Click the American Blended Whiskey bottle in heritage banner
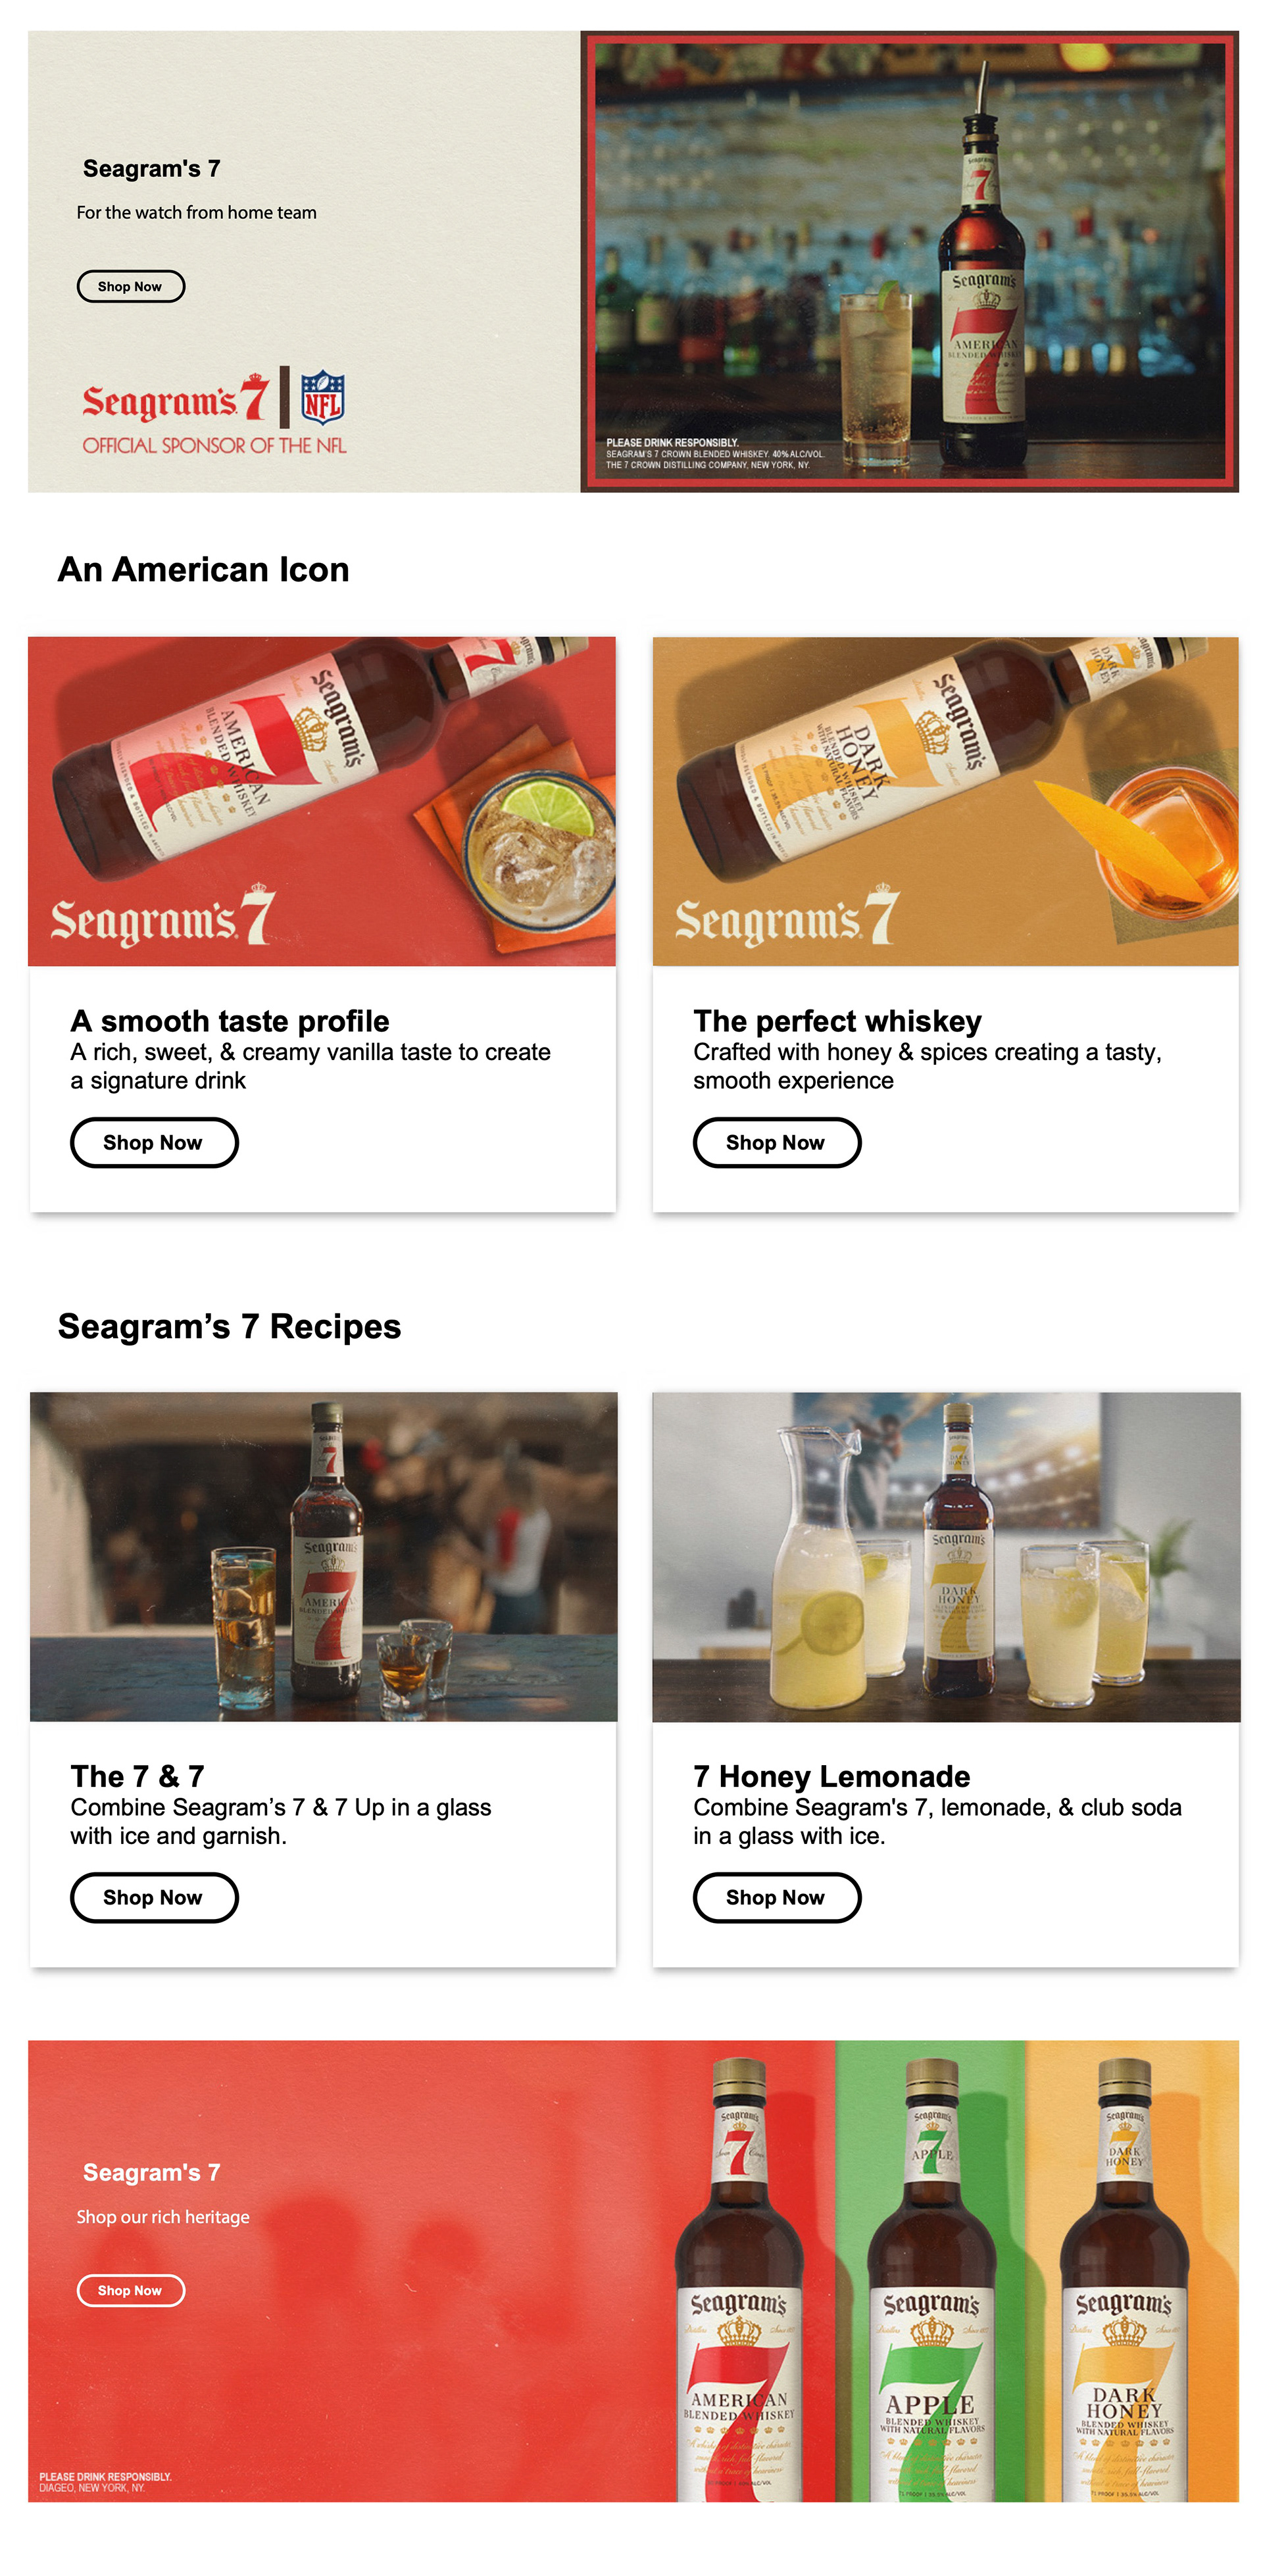 click(x=739, y=2280)
